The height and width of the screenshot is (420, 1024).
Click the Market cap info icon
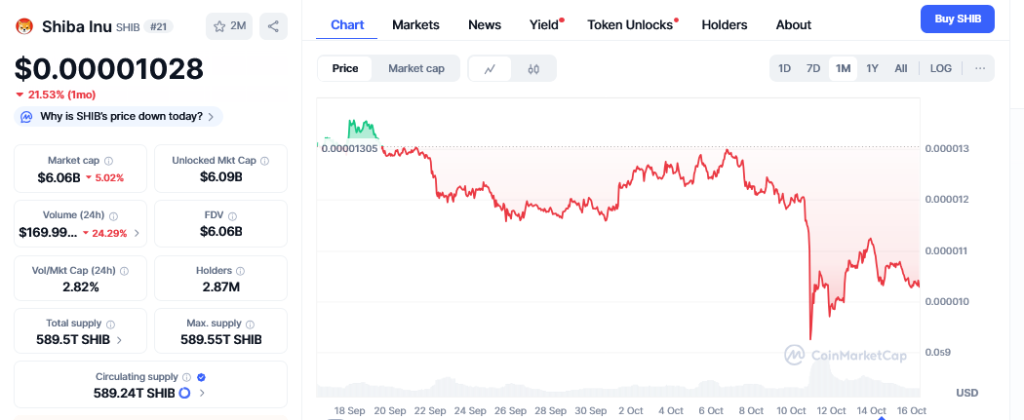tap(109, 160)
